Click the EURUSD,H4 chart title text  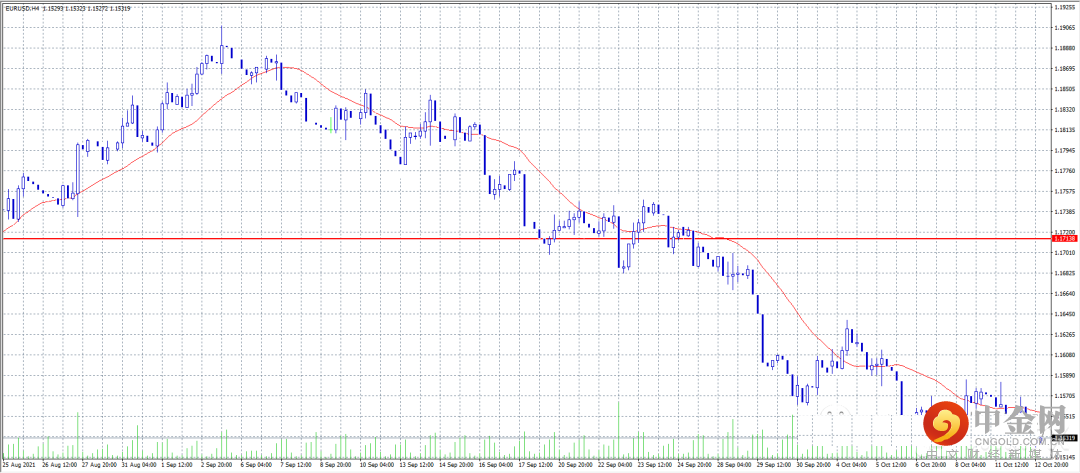pos(21,8)
